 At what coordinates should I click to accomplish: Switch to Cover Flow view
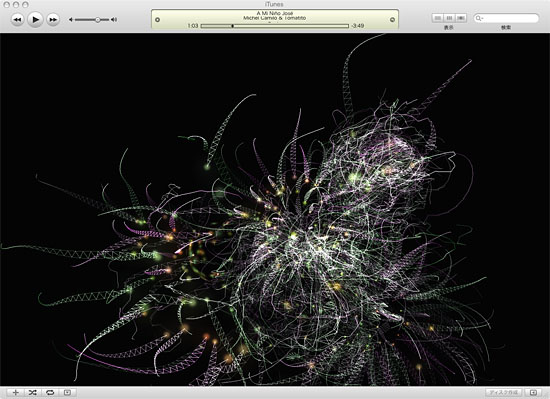coord(461,18)
